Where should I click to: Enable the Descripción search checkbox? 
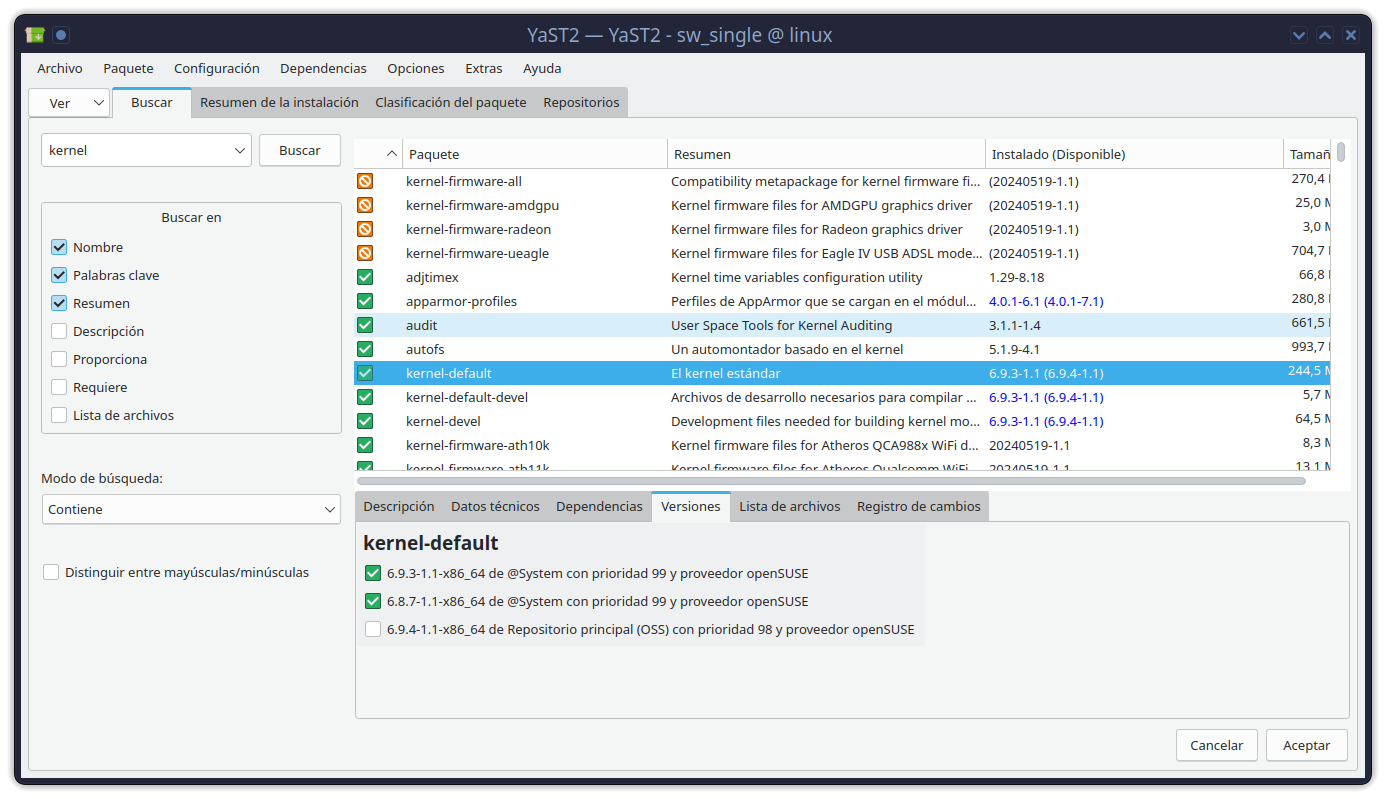point(59,331)
